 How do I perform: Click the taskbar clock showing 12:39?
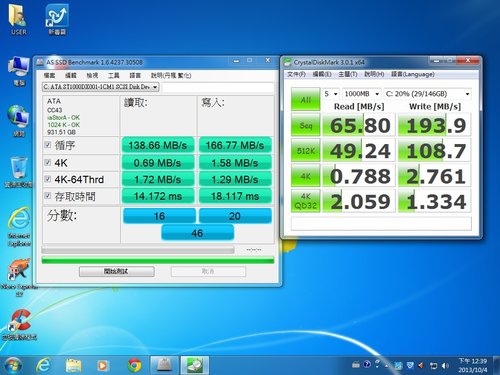point(472,365)
